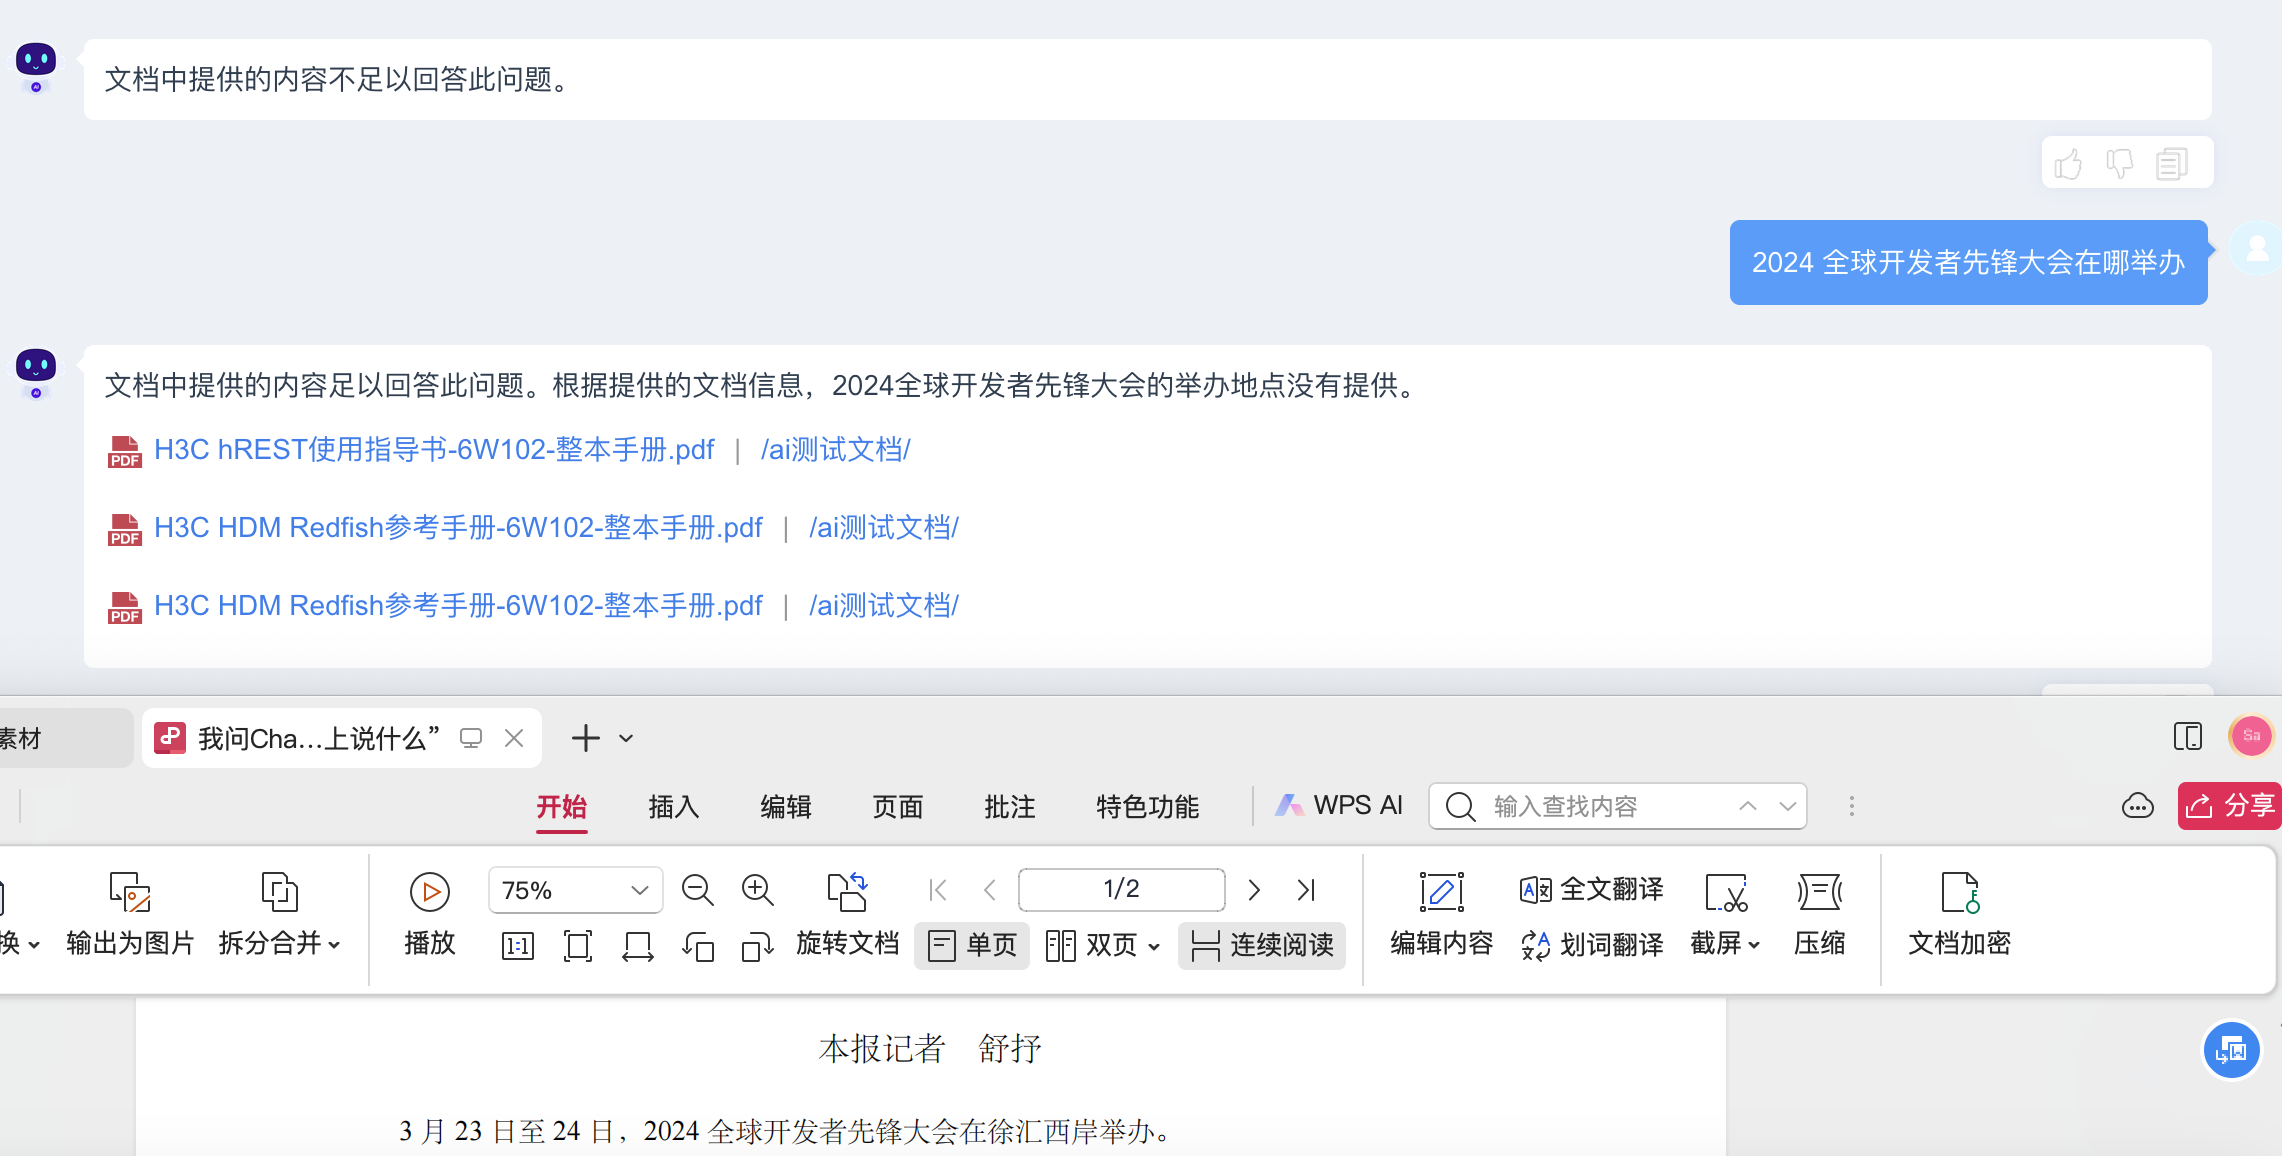Viewport: 2282px width, 1156px height.
Task: Go to previous search result arrow
Action: click(x=1748, y=806)
